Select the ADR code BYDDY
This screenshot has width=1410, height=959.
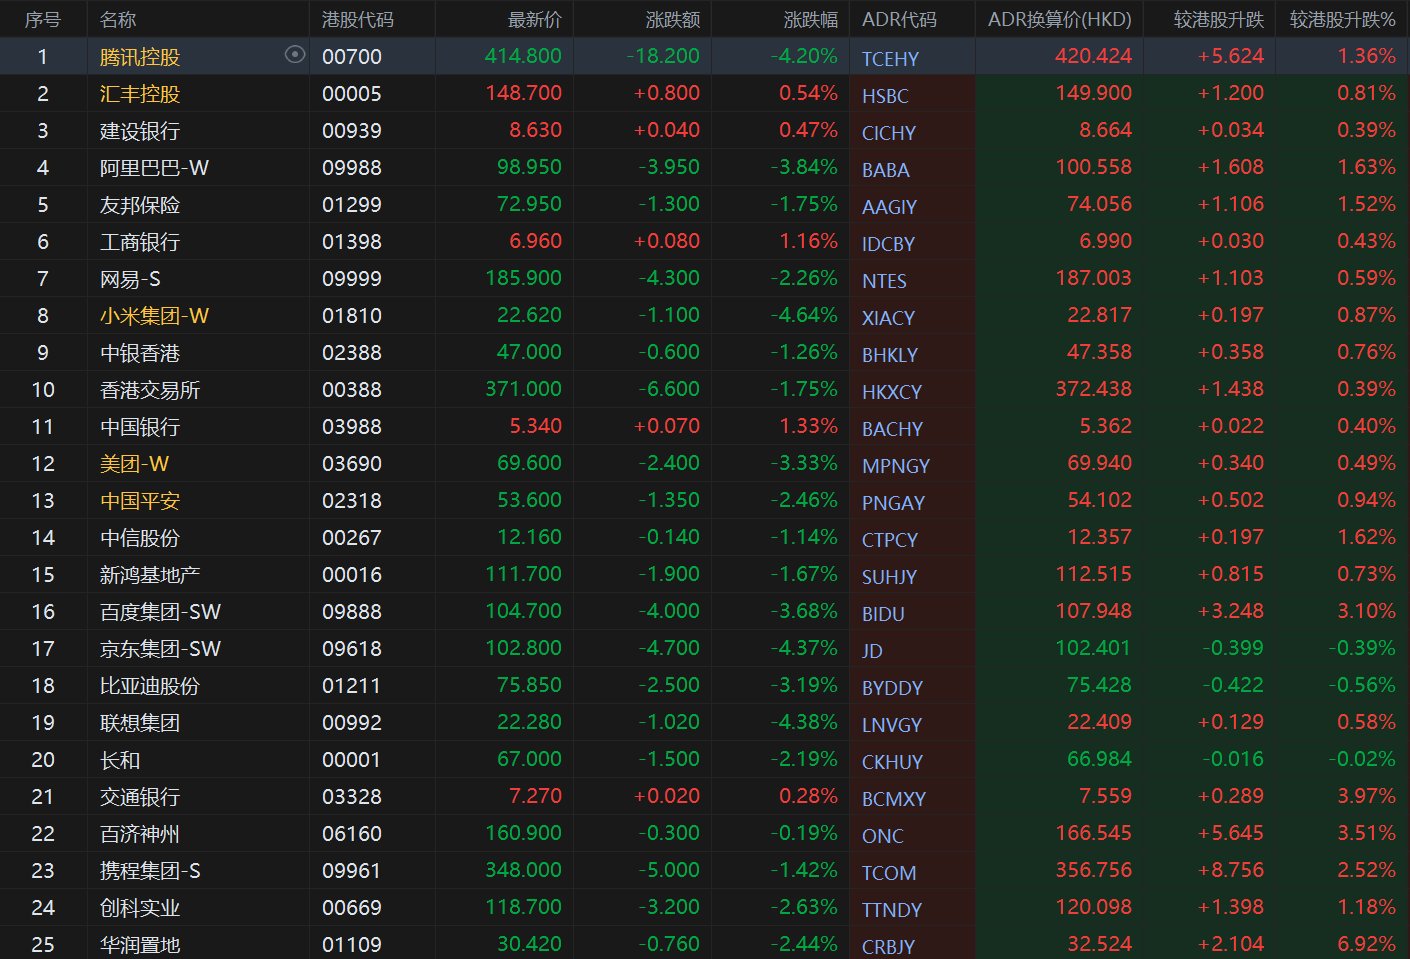pos(892,688)
